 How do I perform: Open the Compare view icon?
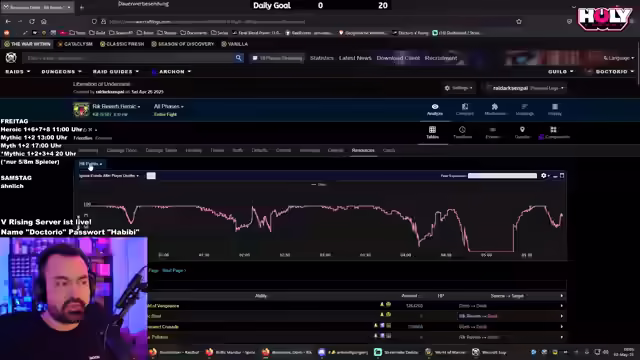[464, 109]
